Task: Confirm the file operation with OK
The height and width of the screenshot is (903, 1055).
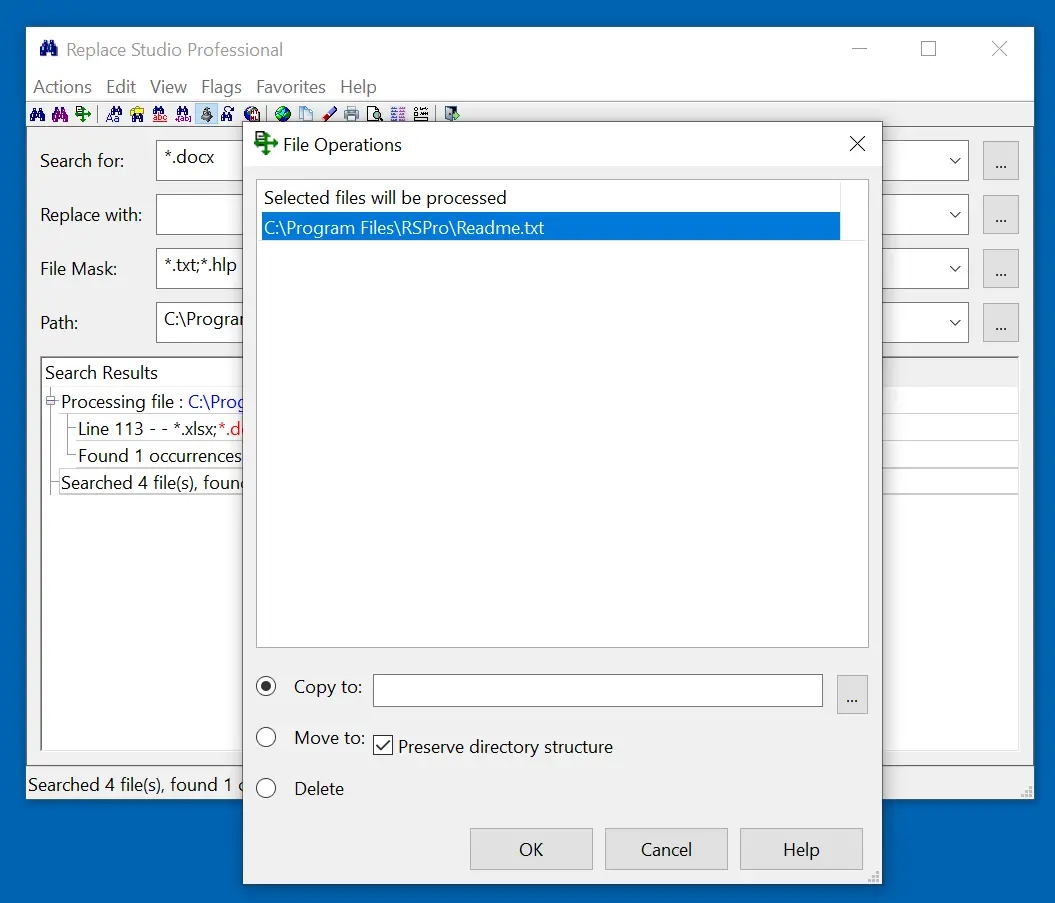Action: (x=531, y=849)
